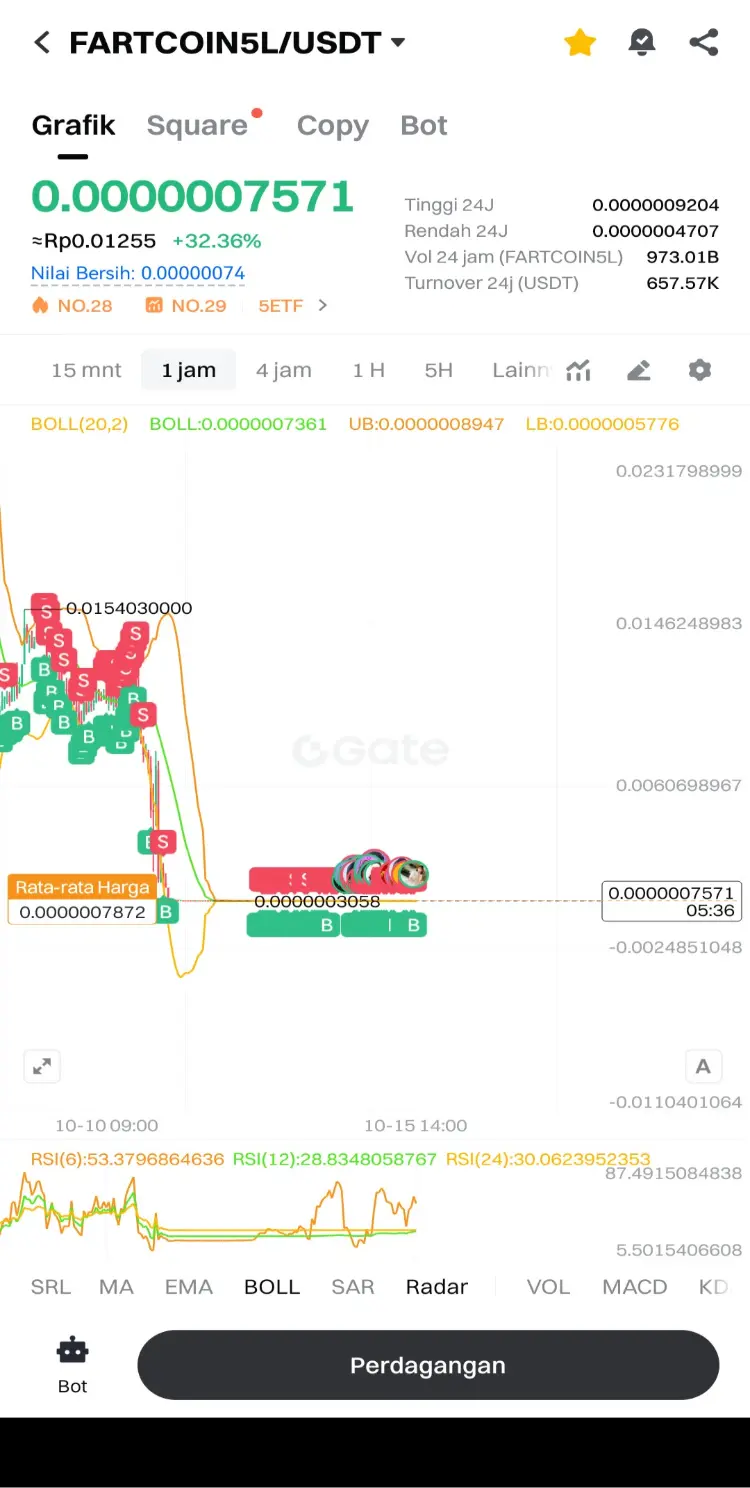750x1488 pixels.
Task: Select VOL sub-indicator
Action: 548,1287
